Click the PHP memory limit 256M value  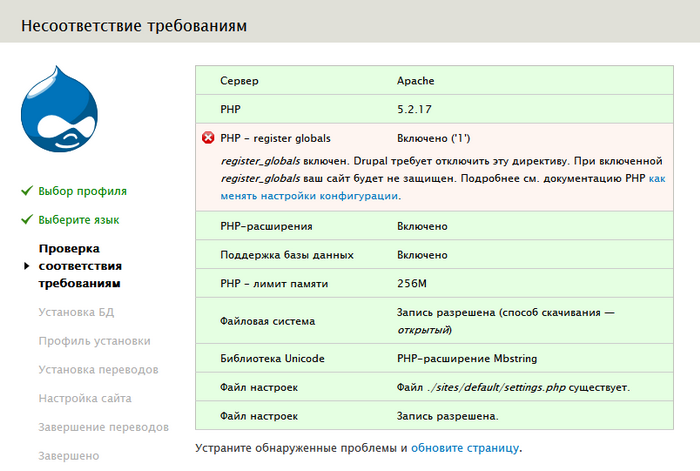(x=411, y=284)
